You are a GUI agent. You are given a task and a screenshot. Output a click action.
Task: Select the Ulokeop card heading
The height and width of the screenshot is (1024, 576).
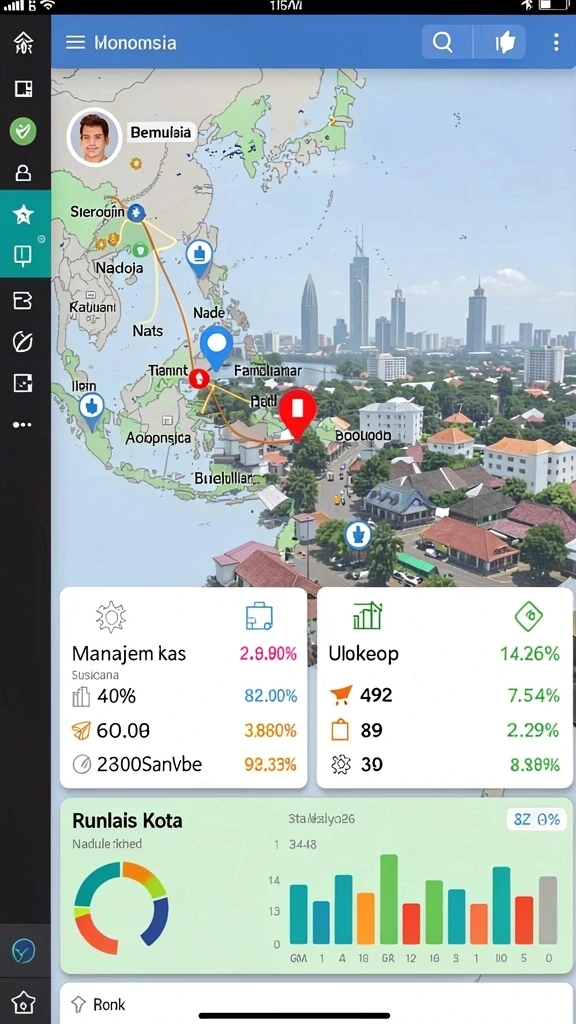tap(363, 654)
